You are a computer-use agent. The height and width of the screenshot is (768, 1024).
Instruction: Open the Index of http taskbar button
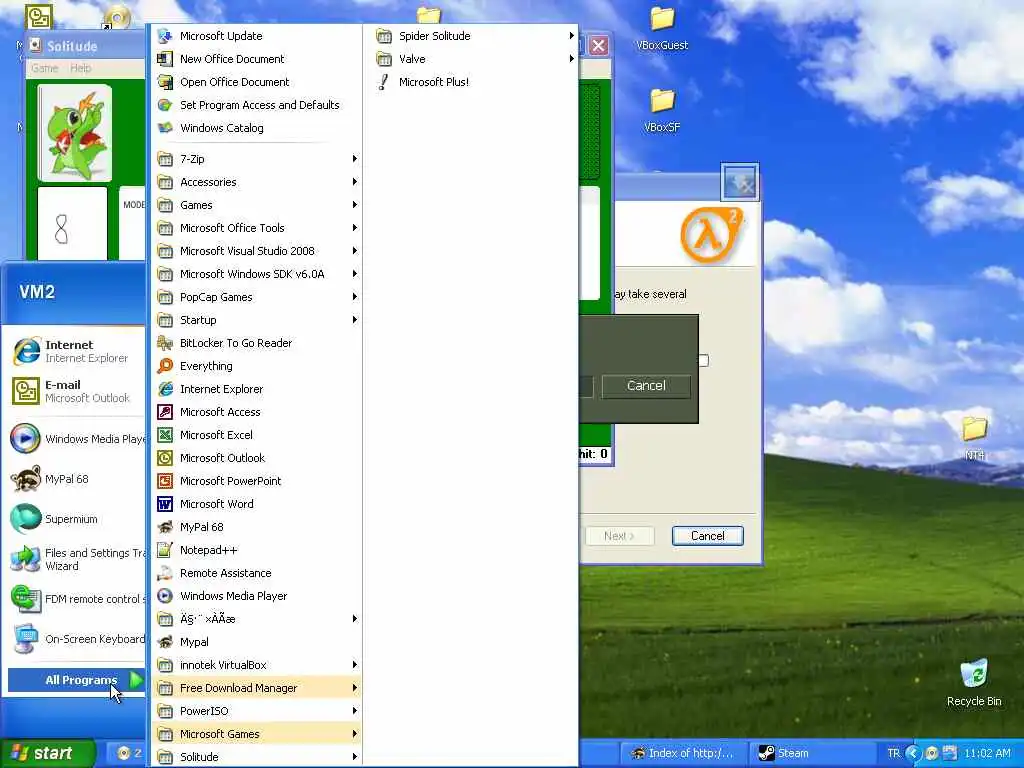tap(682, 753)
